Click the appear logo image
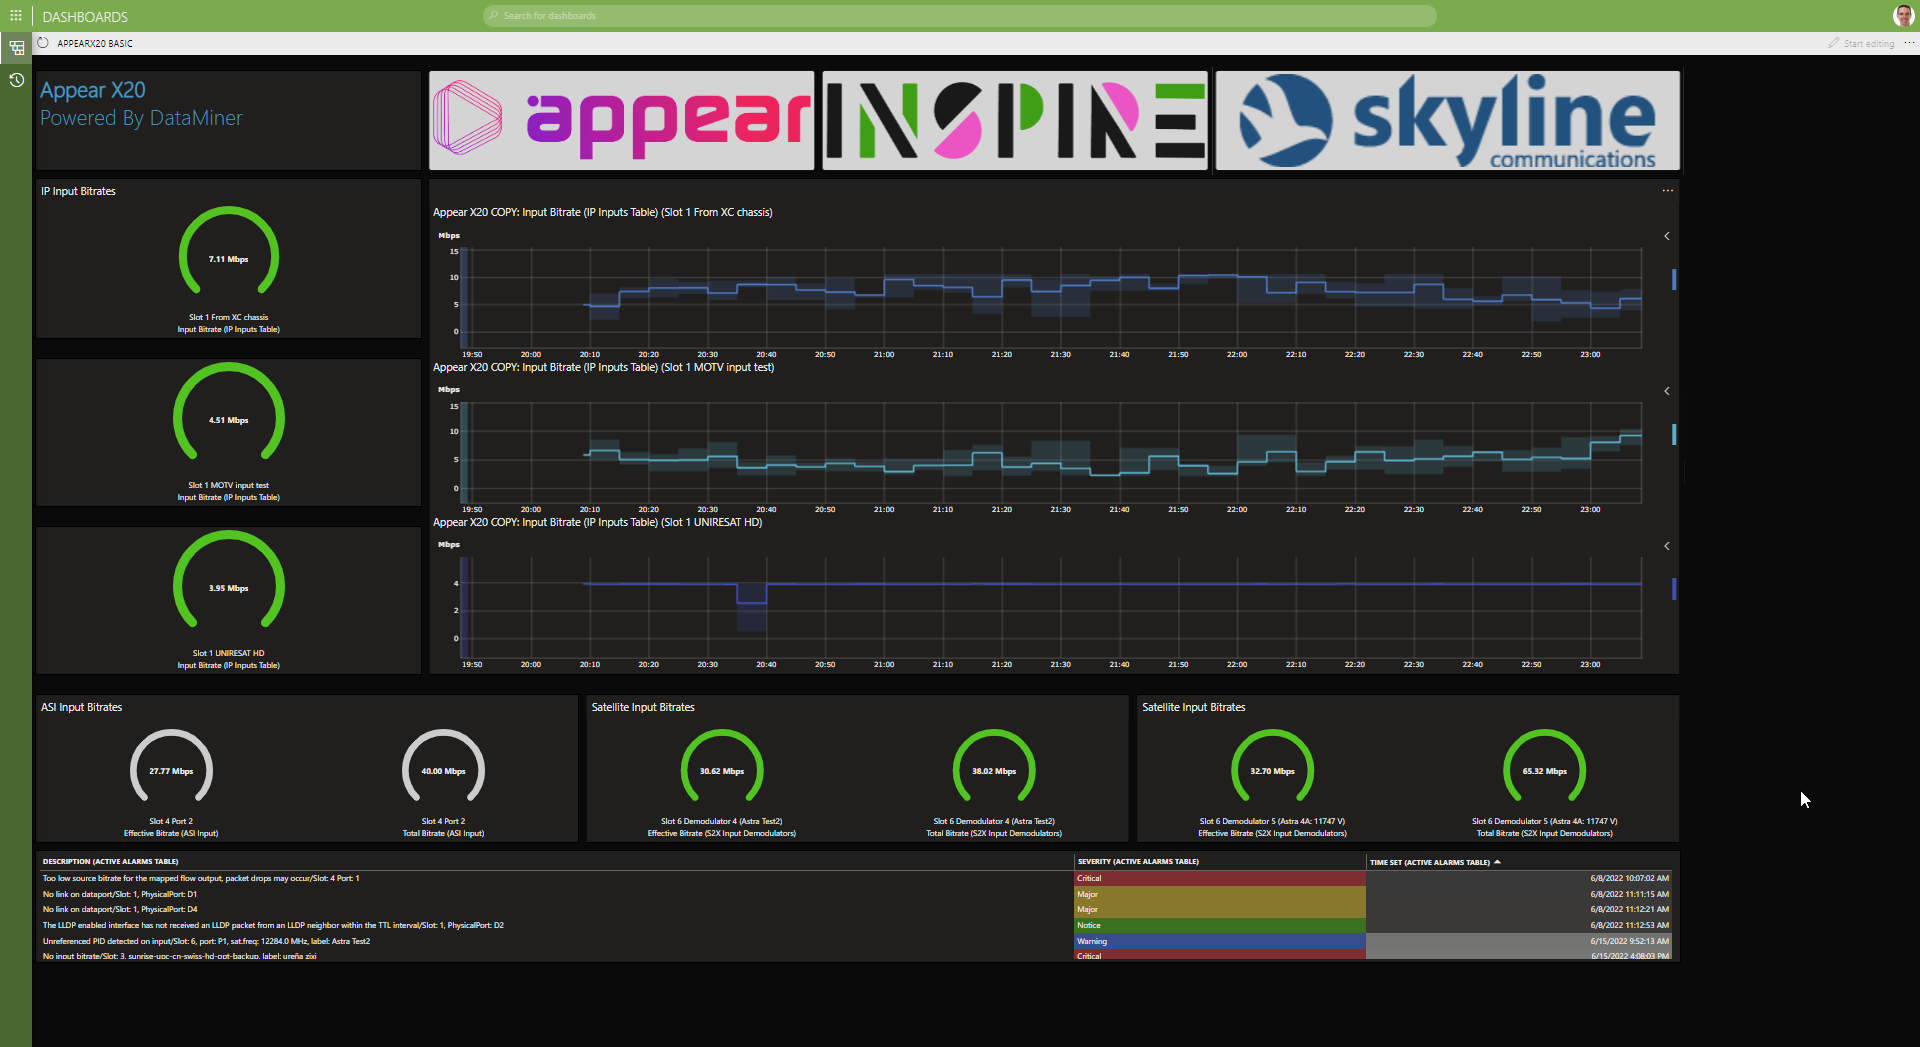Viewport: 1920px width, 1047px height. point(622,120)
